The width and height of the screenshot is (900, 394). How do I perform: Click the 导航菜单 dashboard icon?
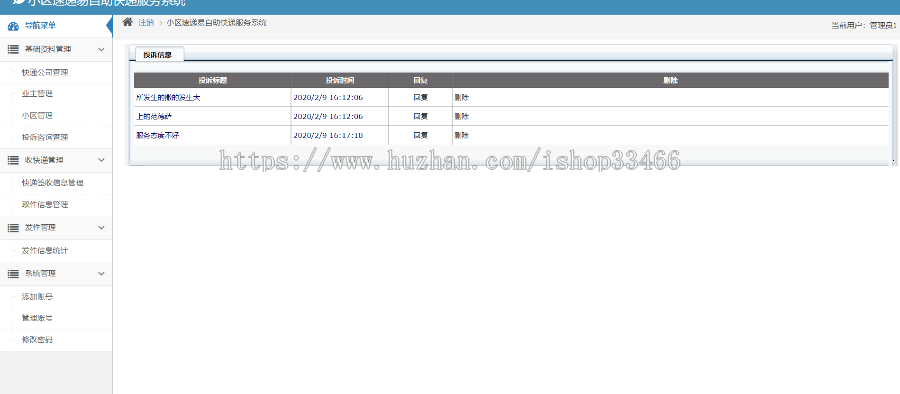pyautogui.click(x=13, y=26)
